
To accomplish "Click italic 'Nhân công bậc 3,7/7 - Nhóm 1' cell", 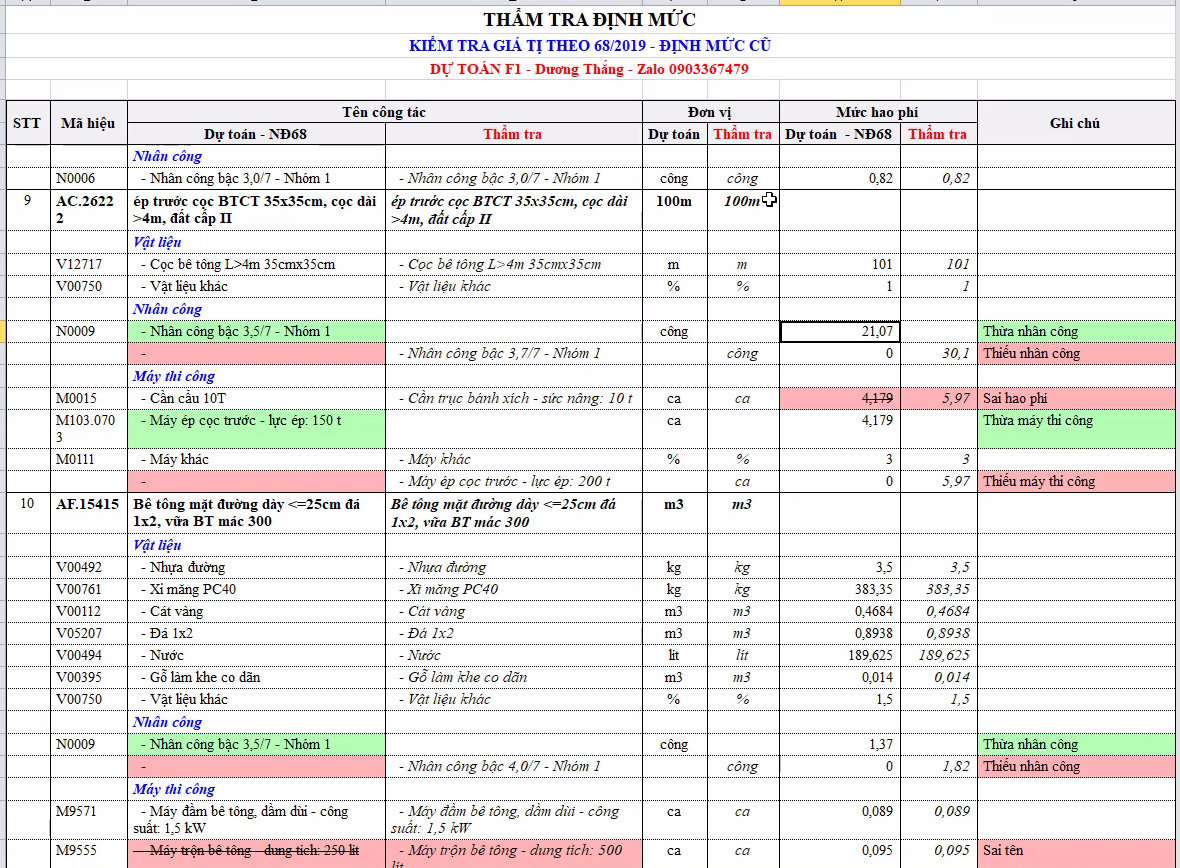I will [512, 353].
